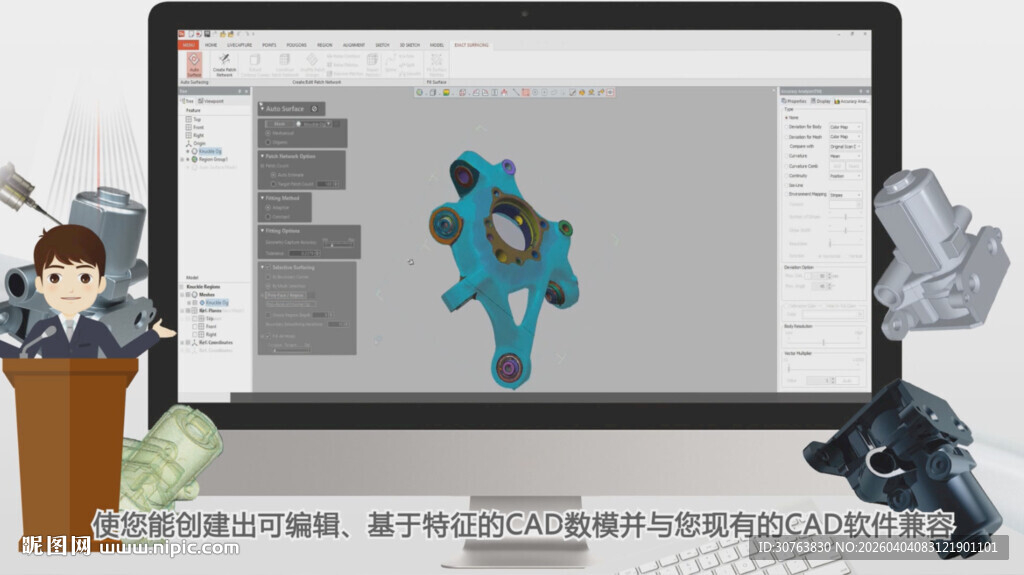This screenshot has height=575, width=1024.
Task: Click the Tolerance value field
Action: click(304, 254)
